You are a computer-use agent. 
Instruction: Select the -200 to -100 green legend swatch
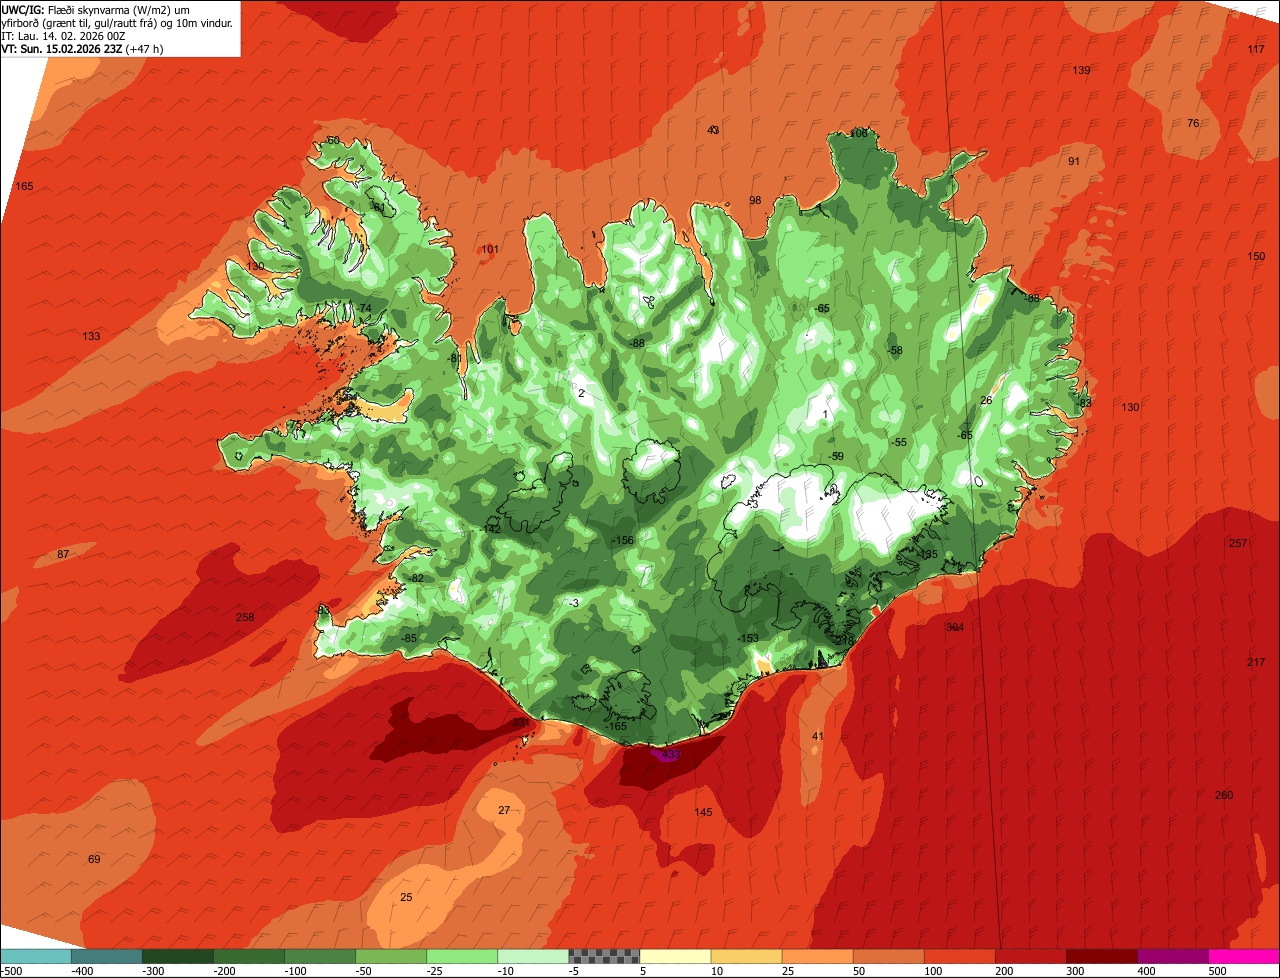tap(248, 956)
